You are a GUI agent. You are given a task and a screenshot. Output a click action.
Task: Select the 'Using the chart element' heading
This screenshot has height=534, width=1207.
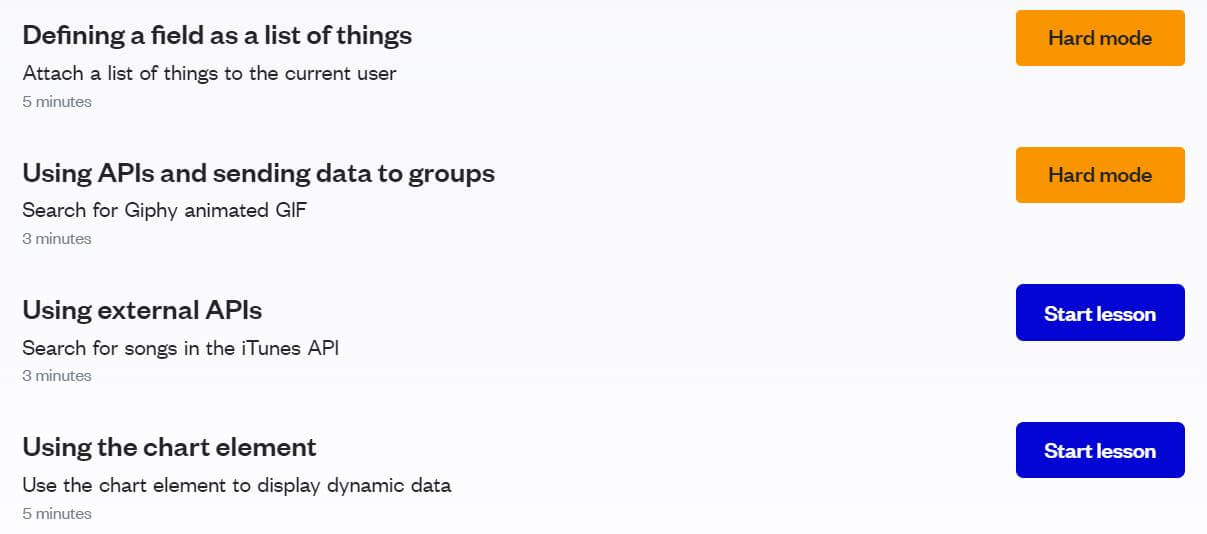(169, 446)
